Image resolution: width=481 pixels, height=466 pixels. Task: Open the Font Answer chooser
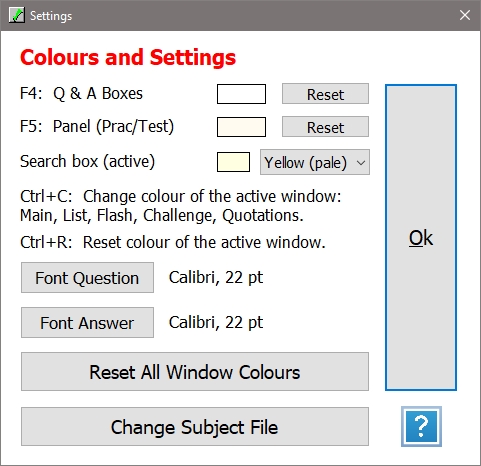point(87,323)
